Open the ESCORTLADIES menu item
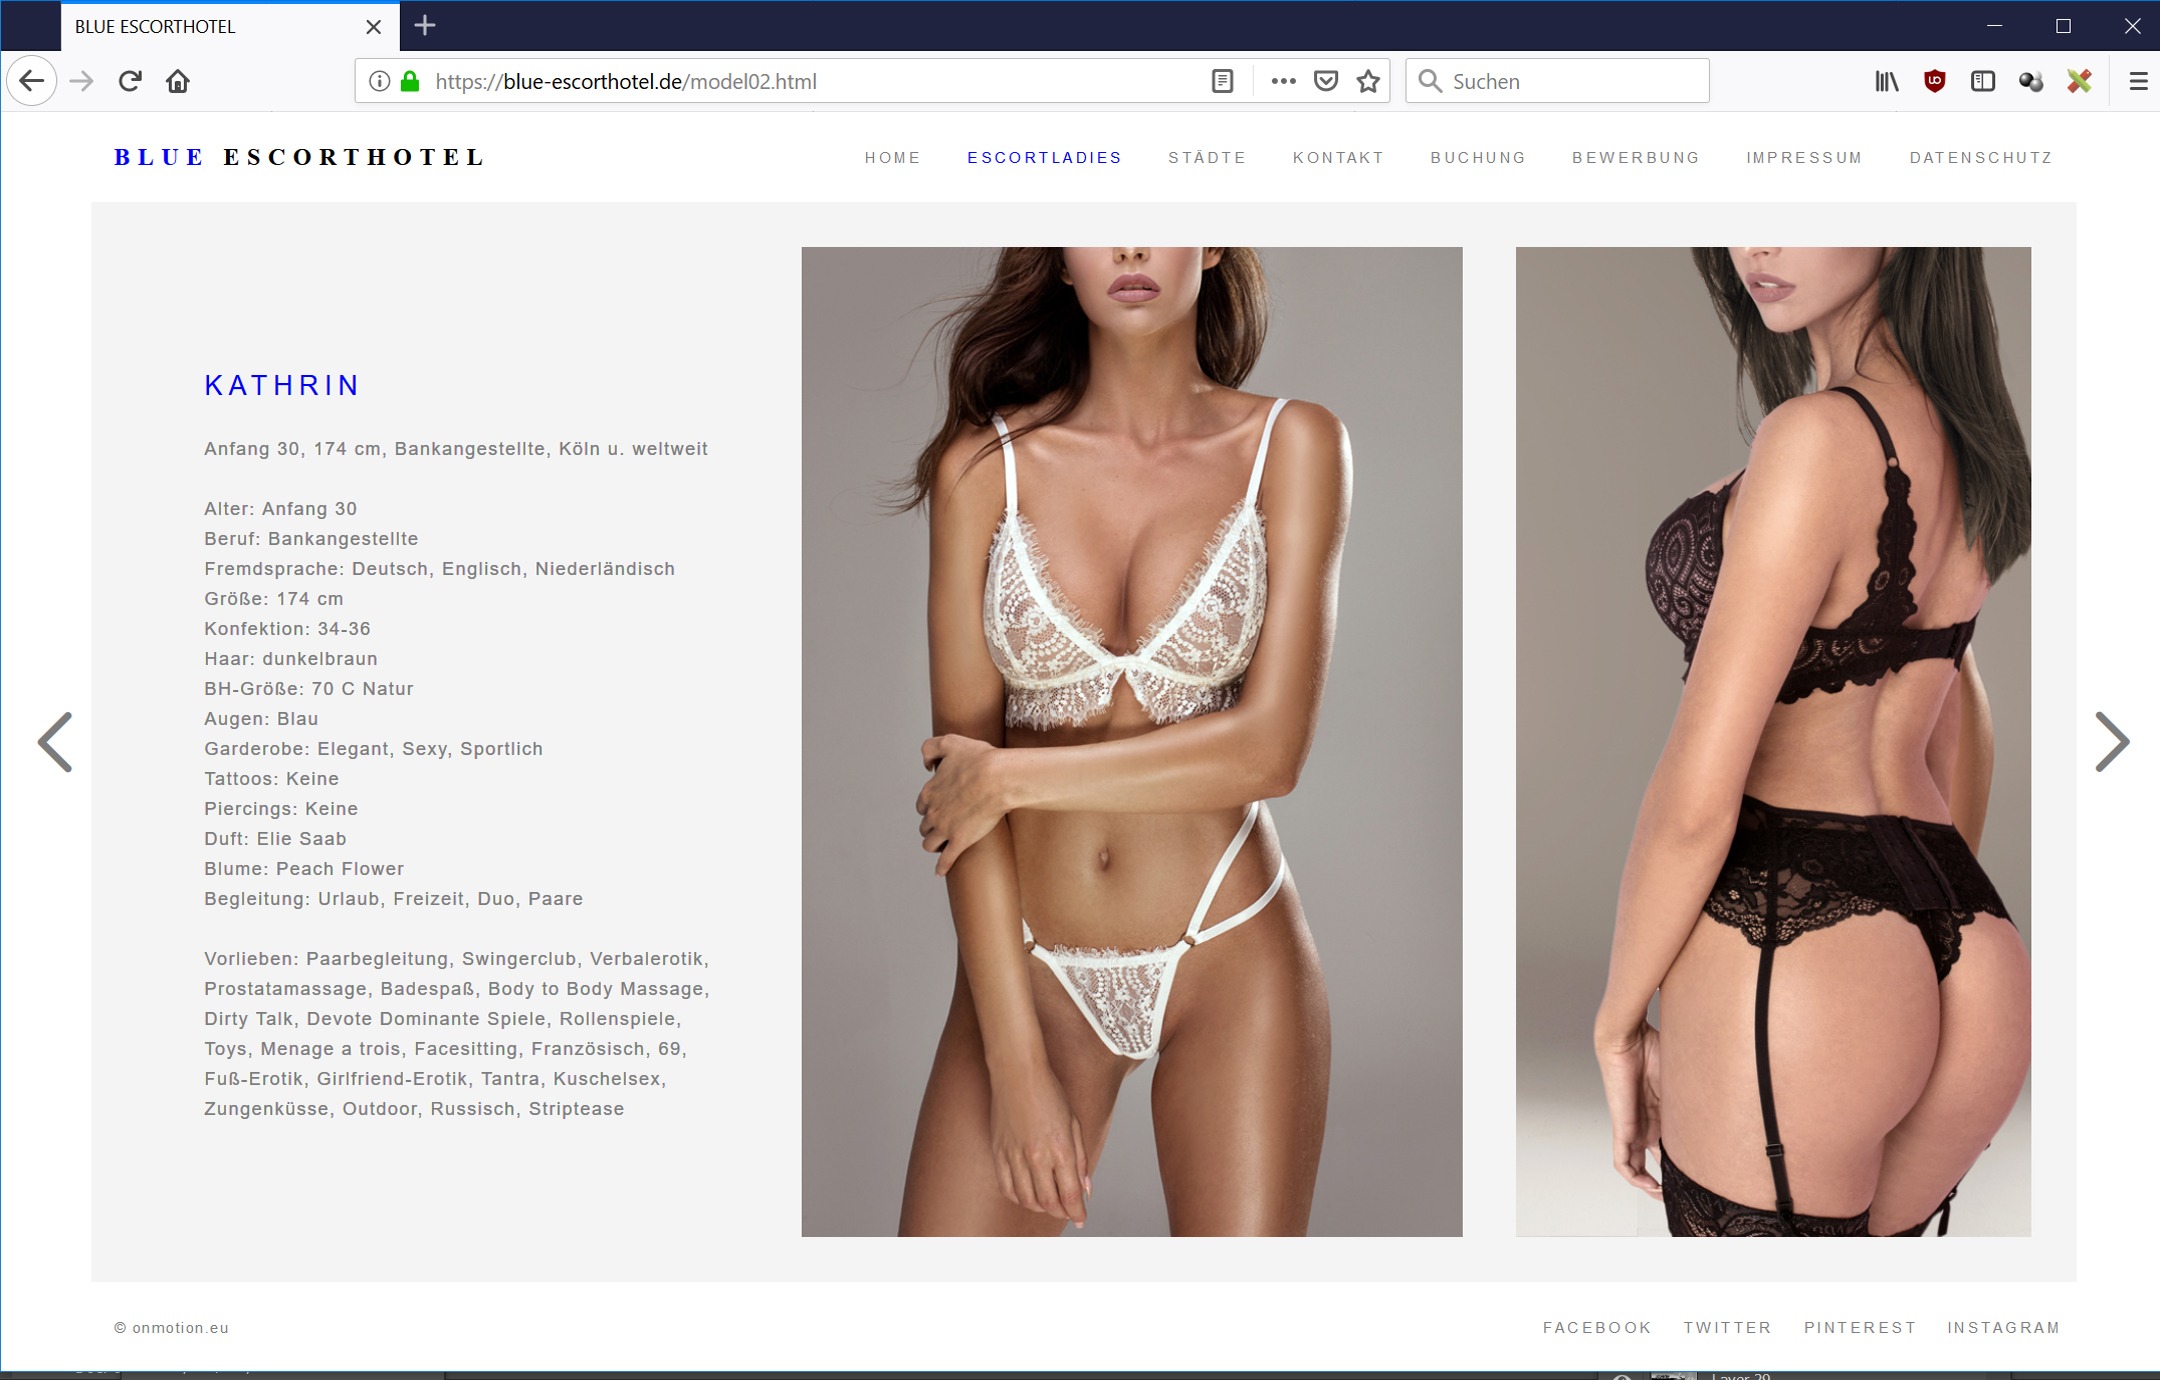This screenshot has height=1380, width=2160. click(x=1044, y=158)
